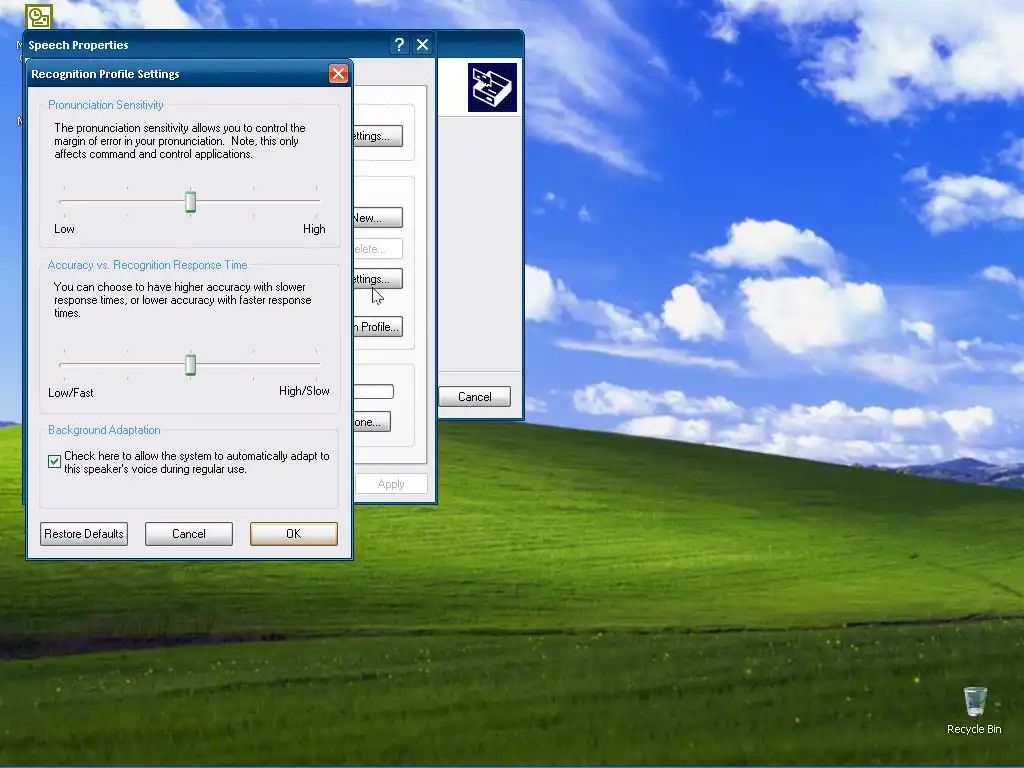Click the Microphone button in Speech Properties

coord(372,422)
